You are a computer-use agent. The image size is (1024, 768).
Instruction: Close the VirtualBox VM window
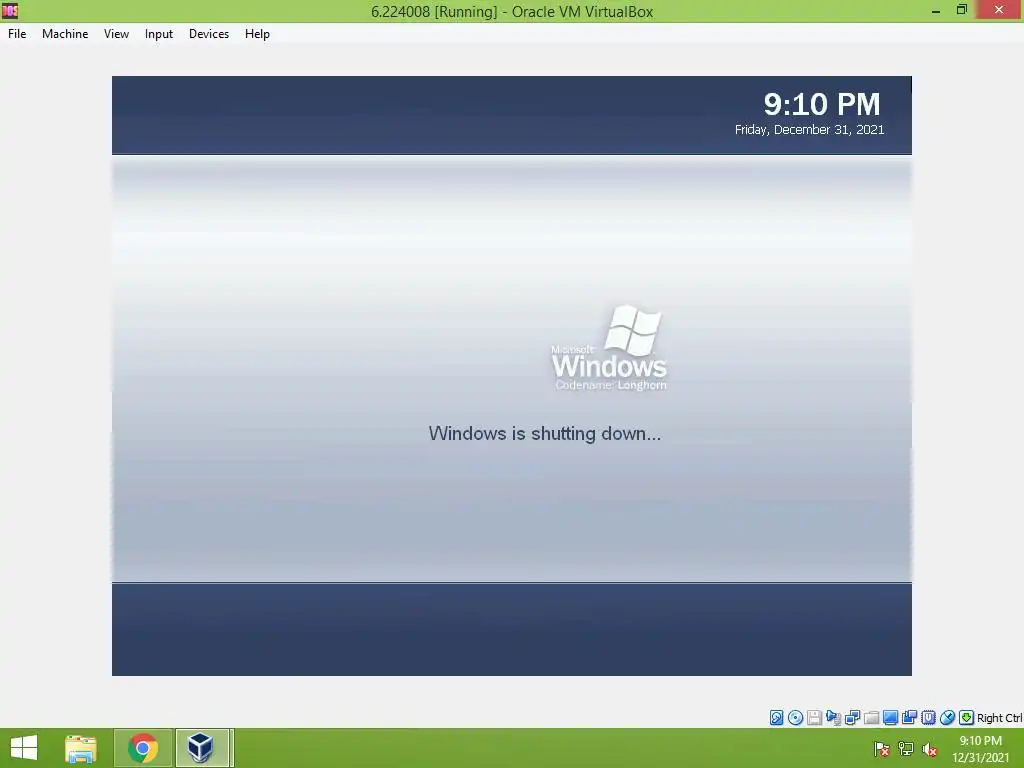coord(999,10)
